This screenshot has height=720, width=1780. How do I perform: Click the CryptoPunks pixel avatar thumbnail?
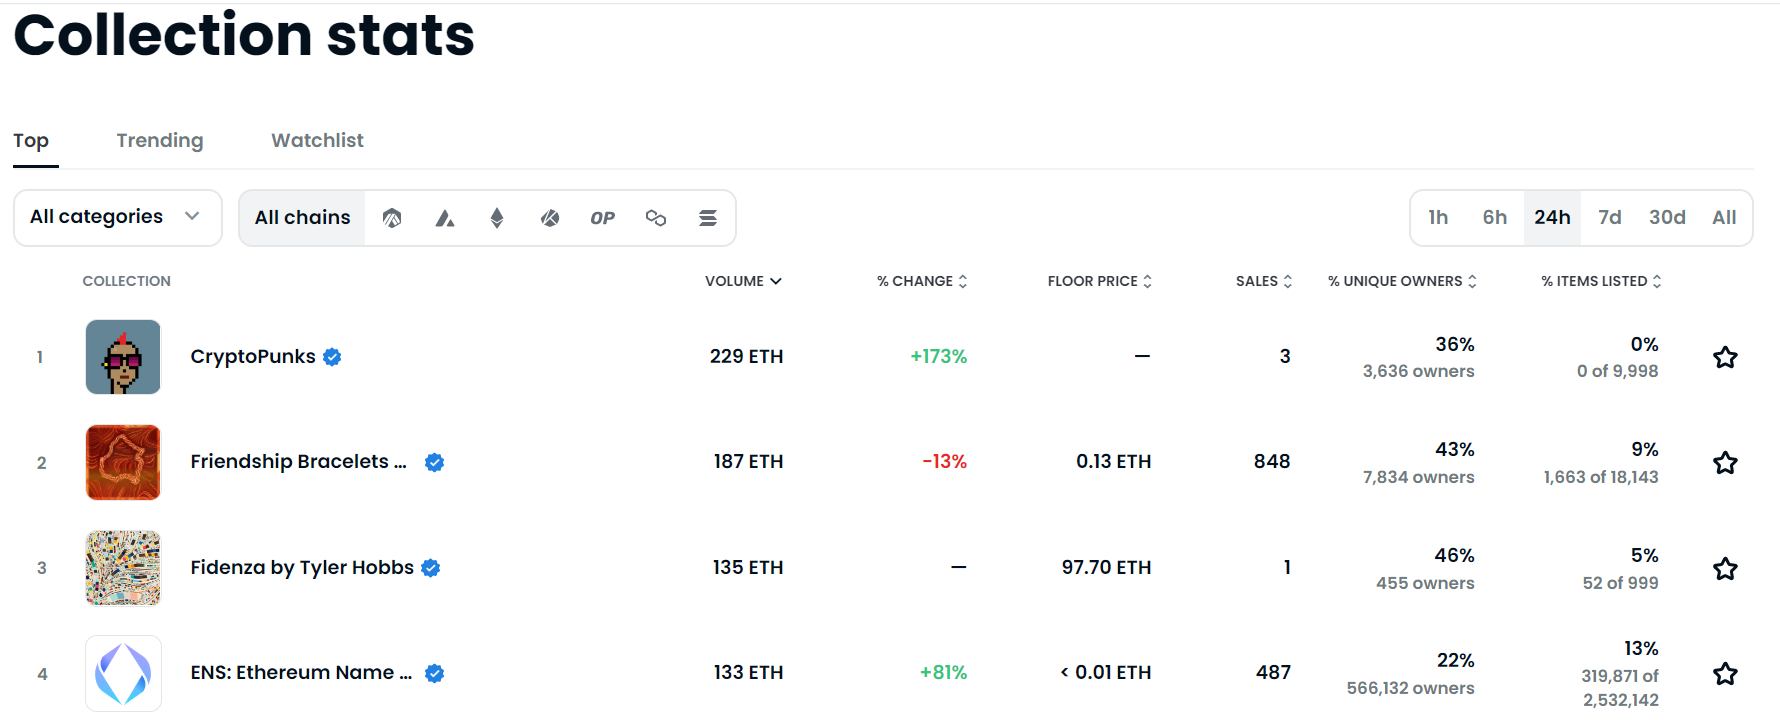coord(123,357)
